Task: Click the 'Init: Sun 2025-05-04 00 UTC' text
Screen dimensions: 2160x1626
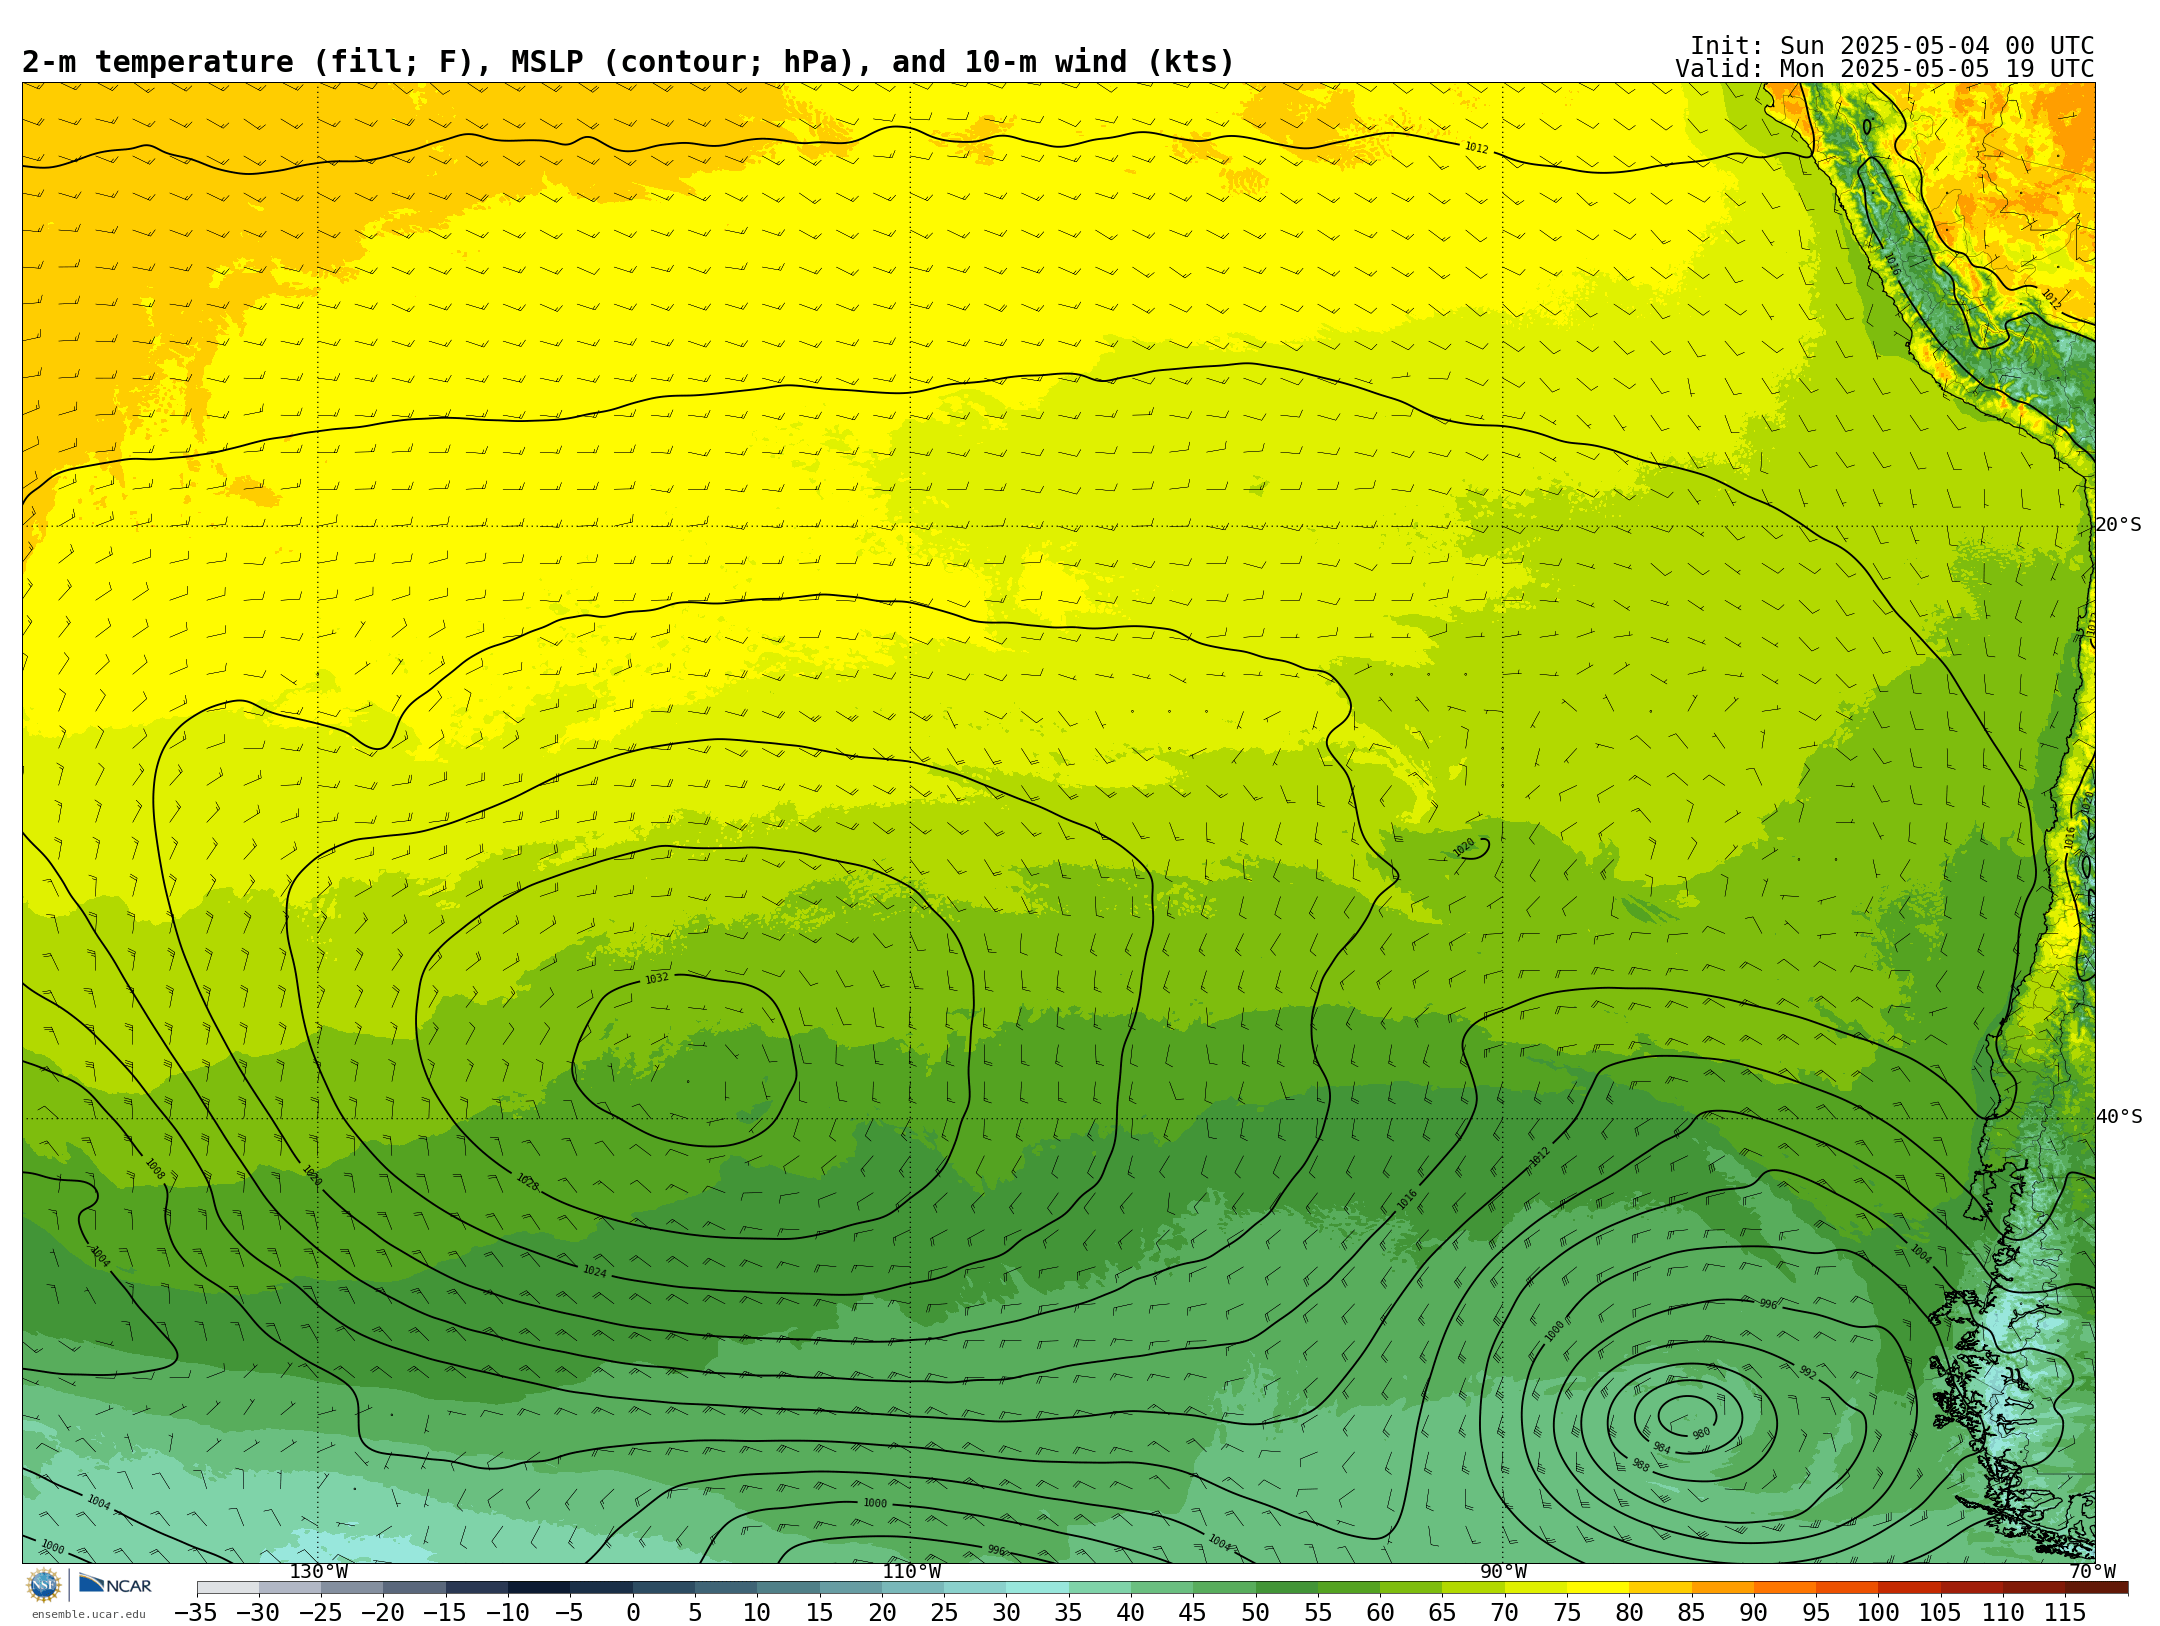Action: tap(1892, 46)
